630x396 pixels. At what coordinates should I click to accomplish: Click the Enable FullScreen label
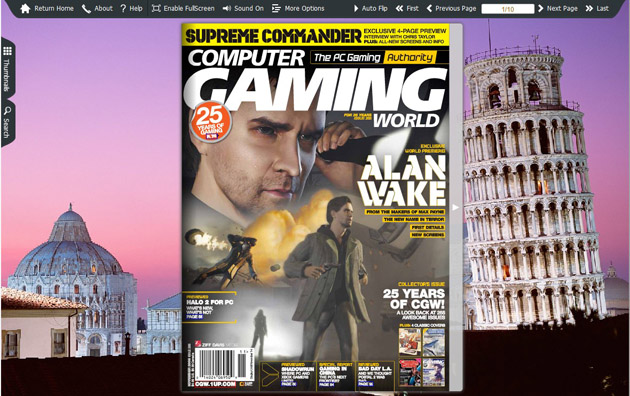pos(189,8)
